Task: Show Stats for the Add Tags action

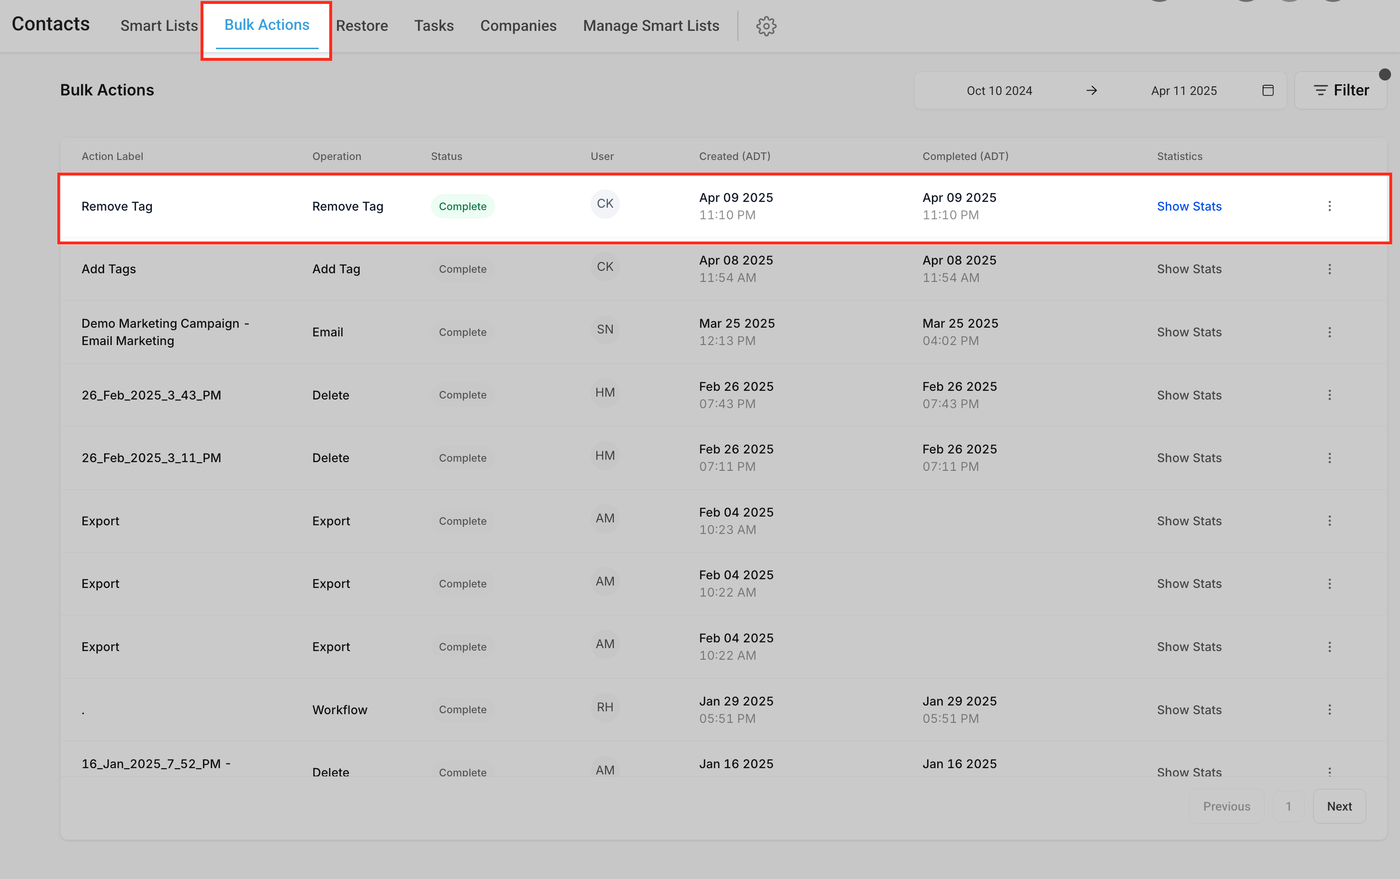Action: point(1189,269)
